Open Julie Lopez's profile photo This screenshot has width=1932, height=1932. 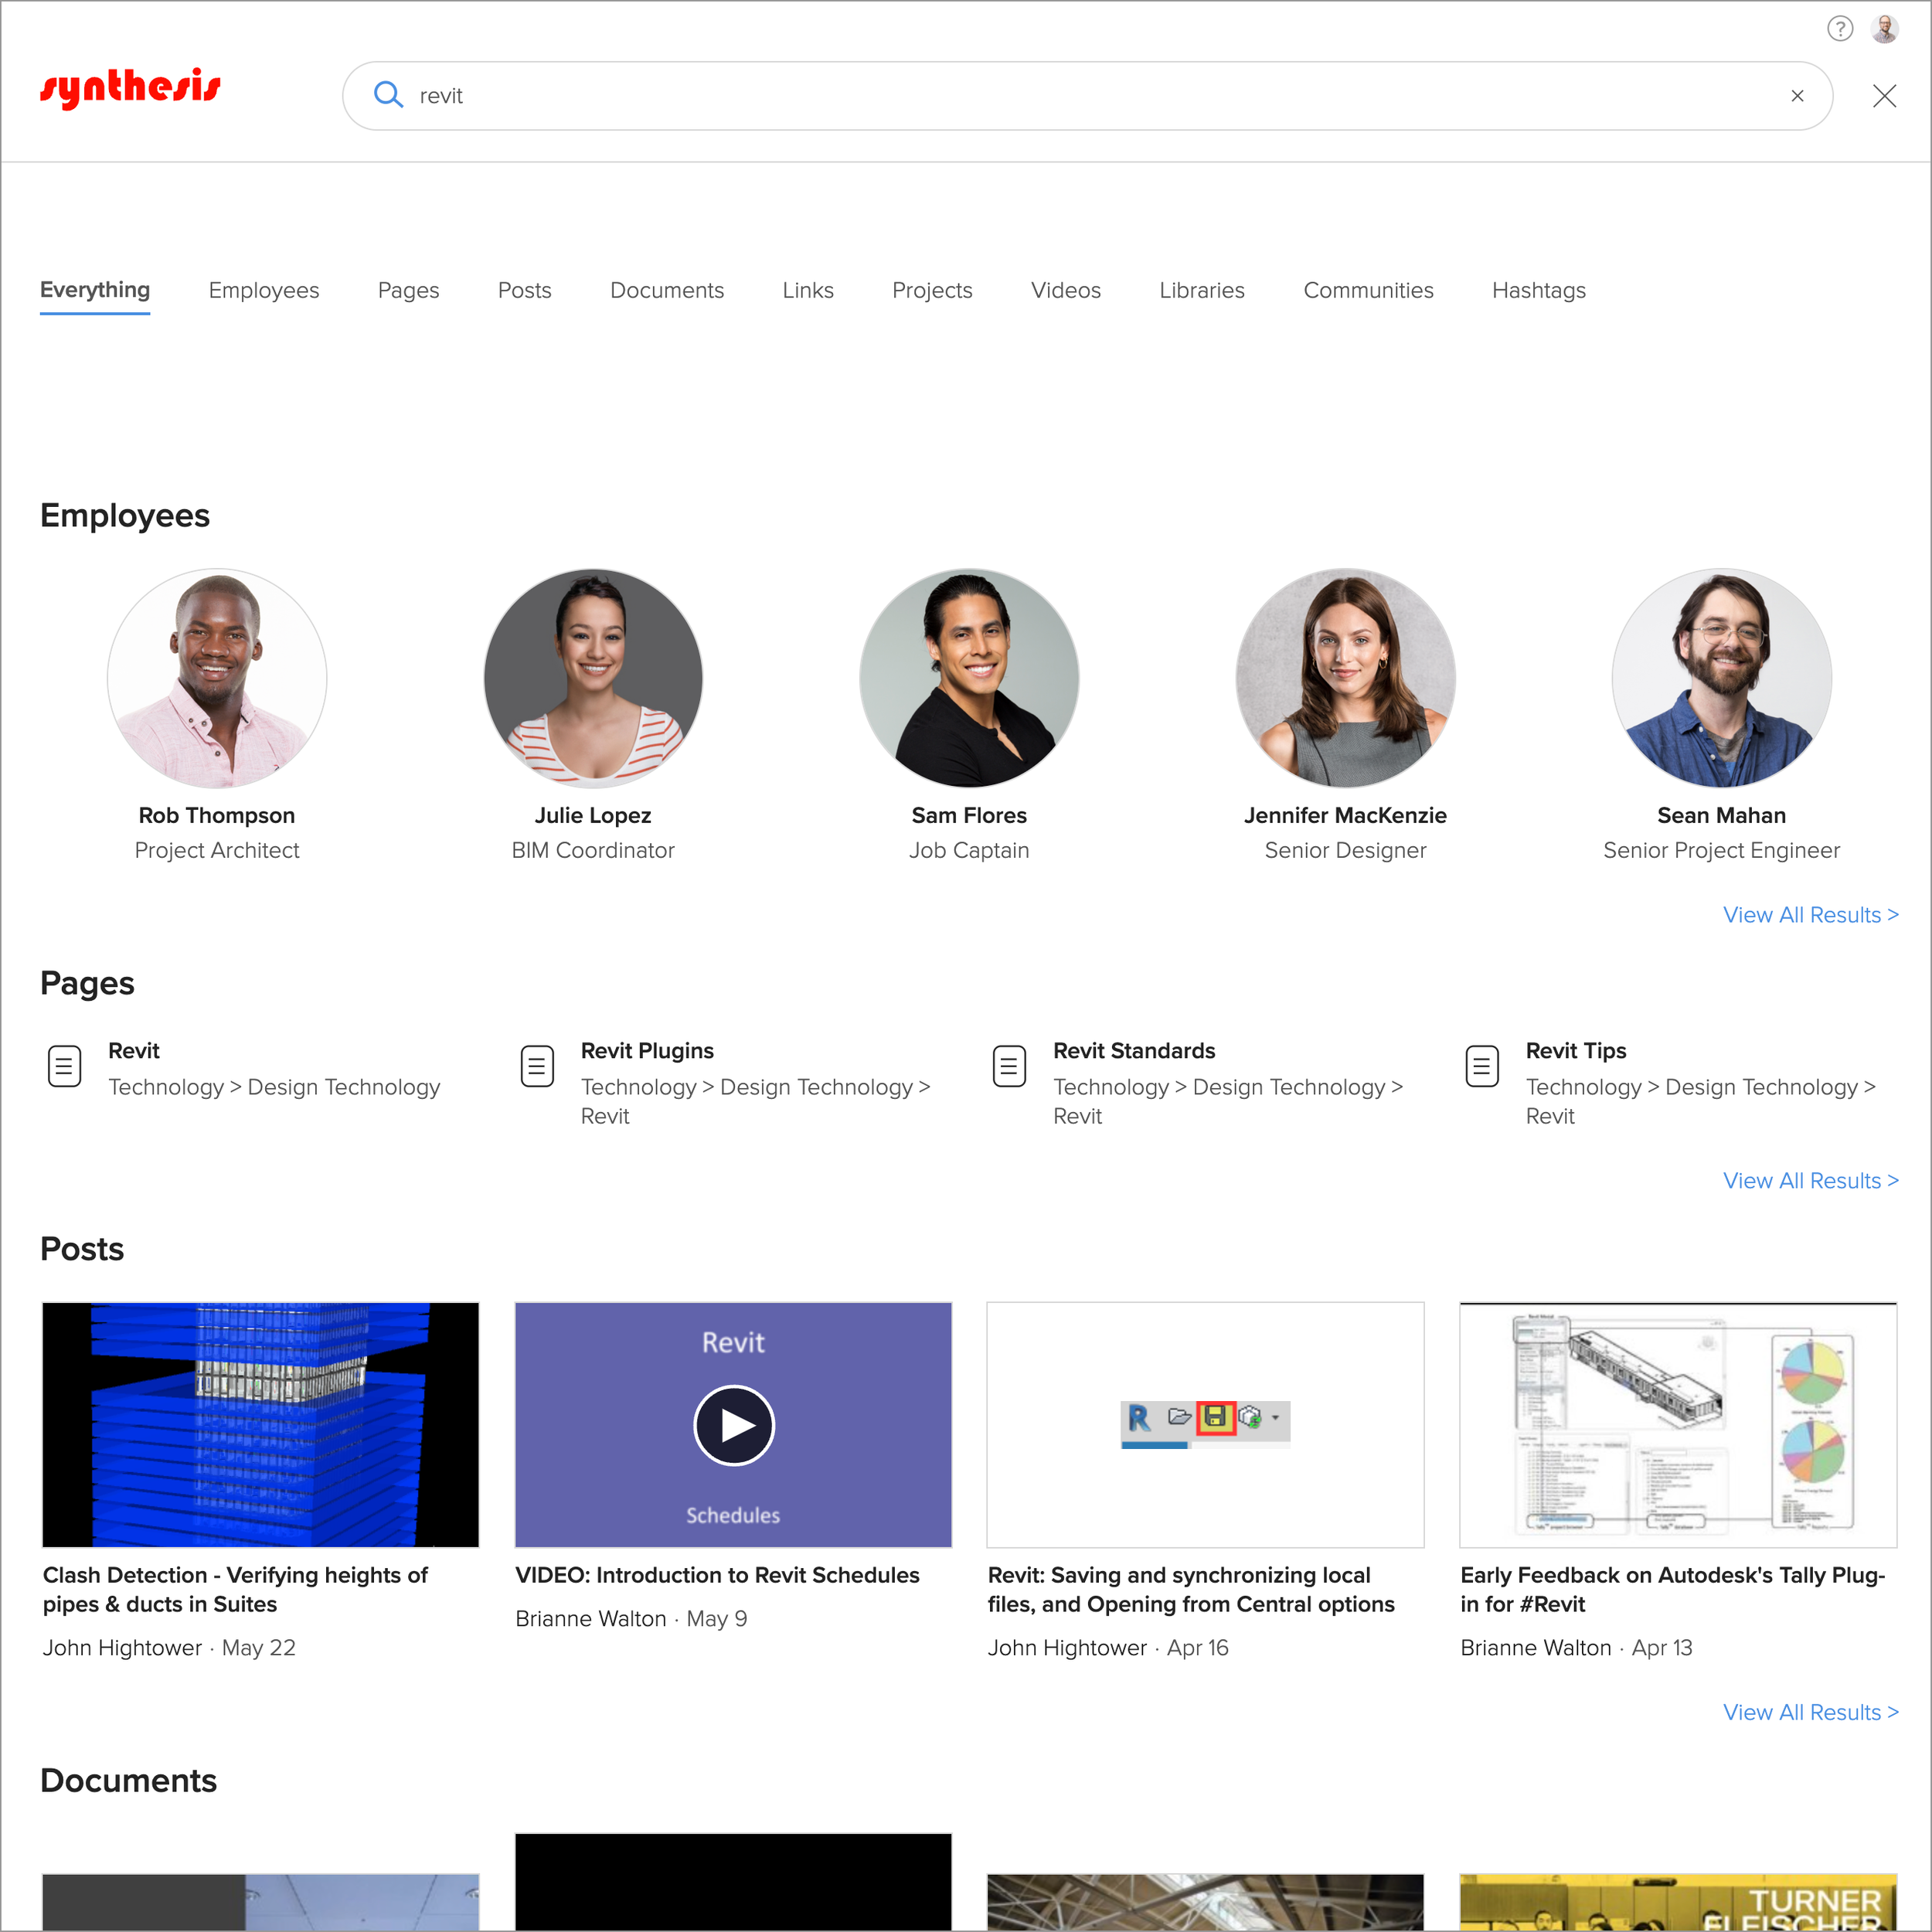[x=593, y=678]
